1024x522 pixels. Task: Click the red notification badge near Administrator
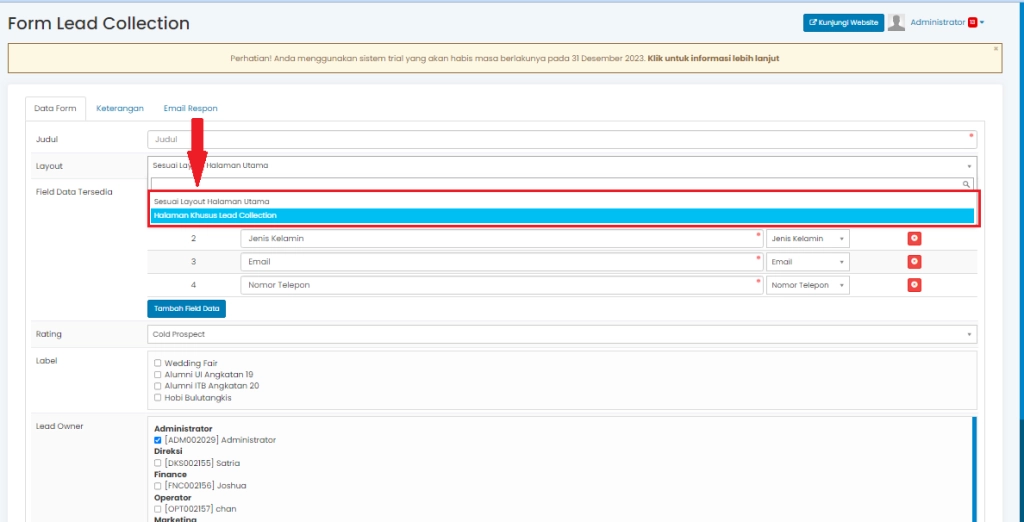pyautogui.click(x=972, y=22)
